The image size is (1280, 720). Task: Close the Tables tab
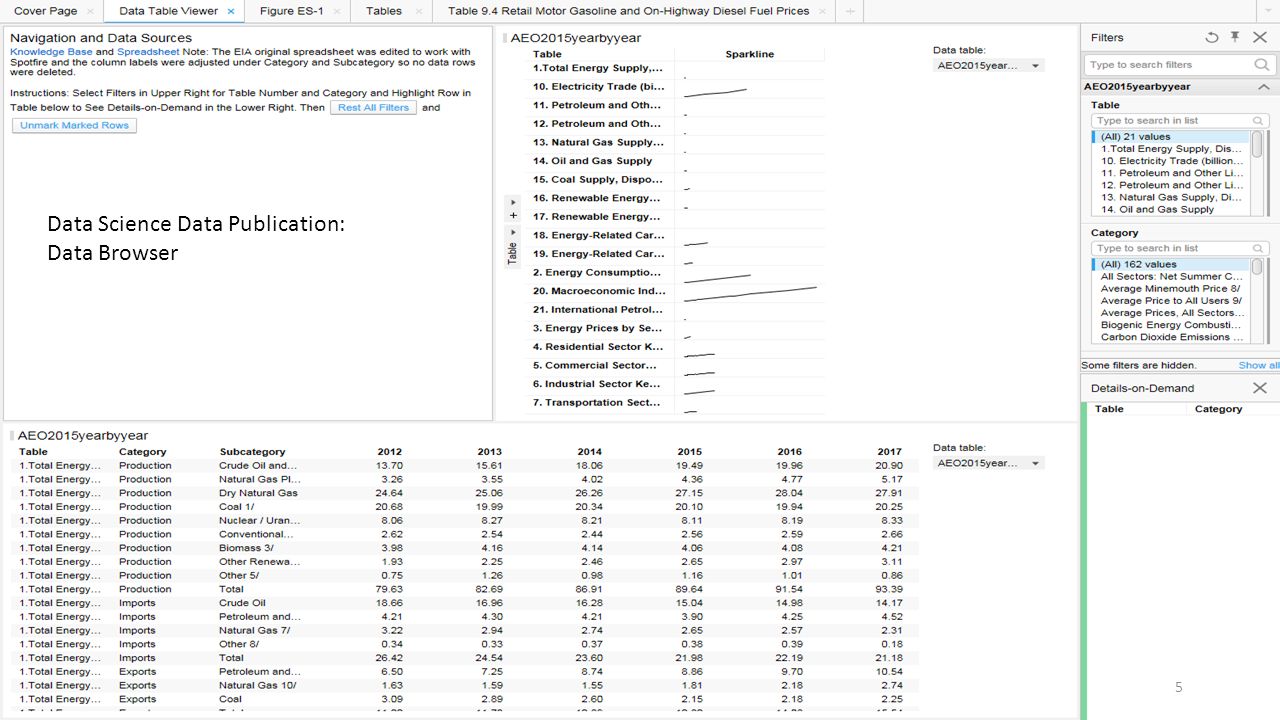coord(417,11)
